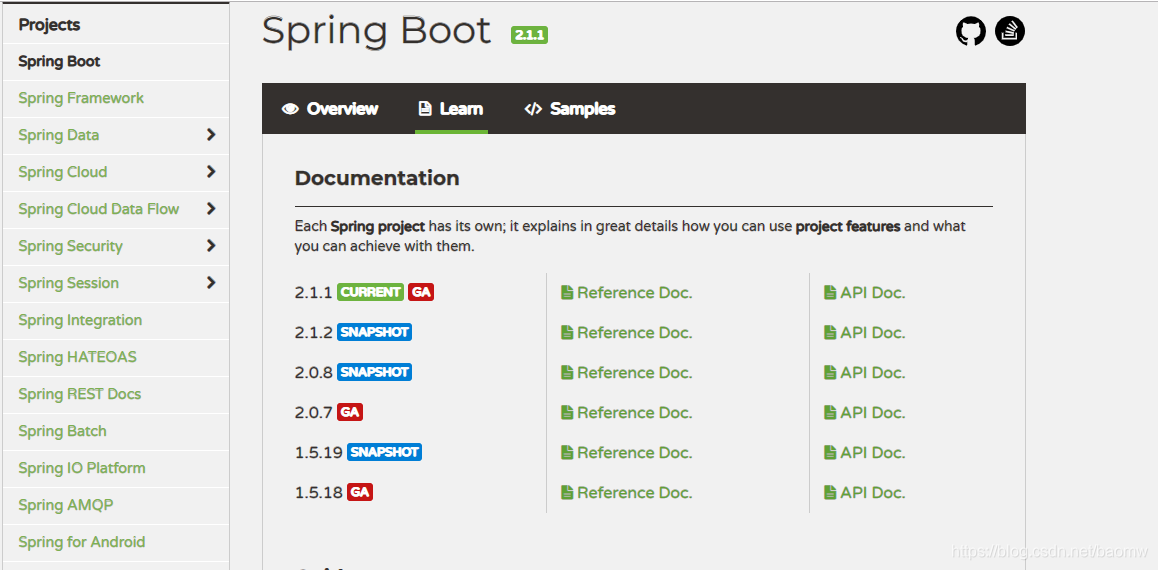Open API Doc. for 1.5.19 snapshot

point(864,452)
